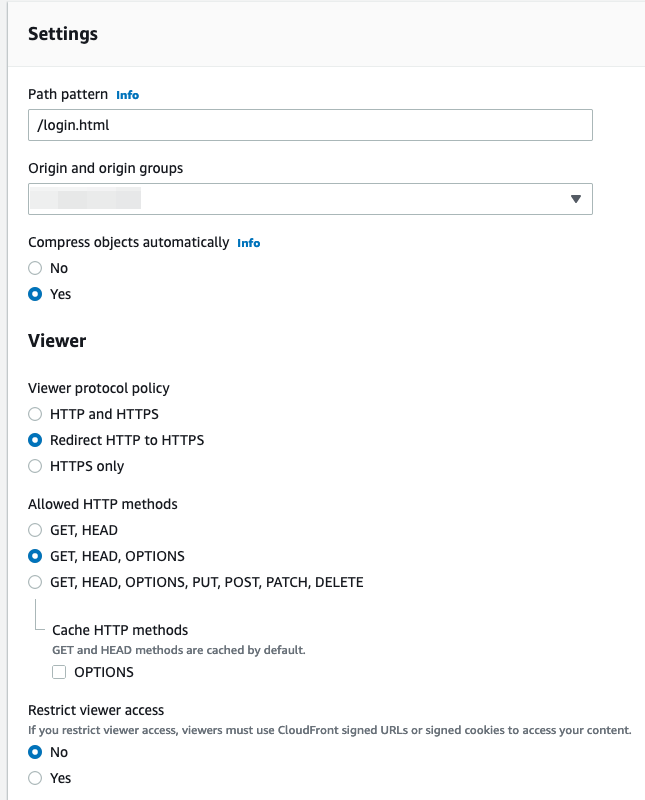Allow all methods including PUT and DELETE
The image size is (645, 800).
(36, 582)
